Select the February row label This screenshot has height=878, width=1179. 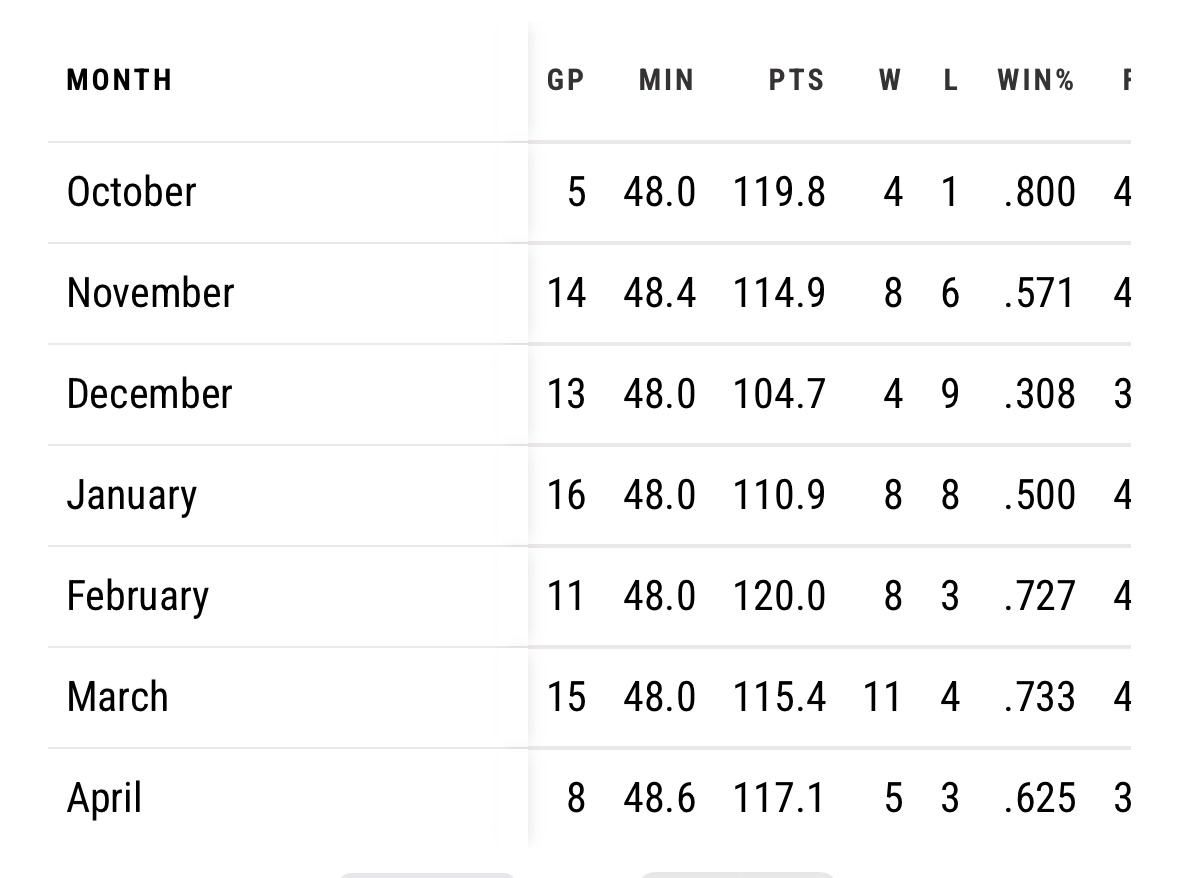(x=138, y=596)
